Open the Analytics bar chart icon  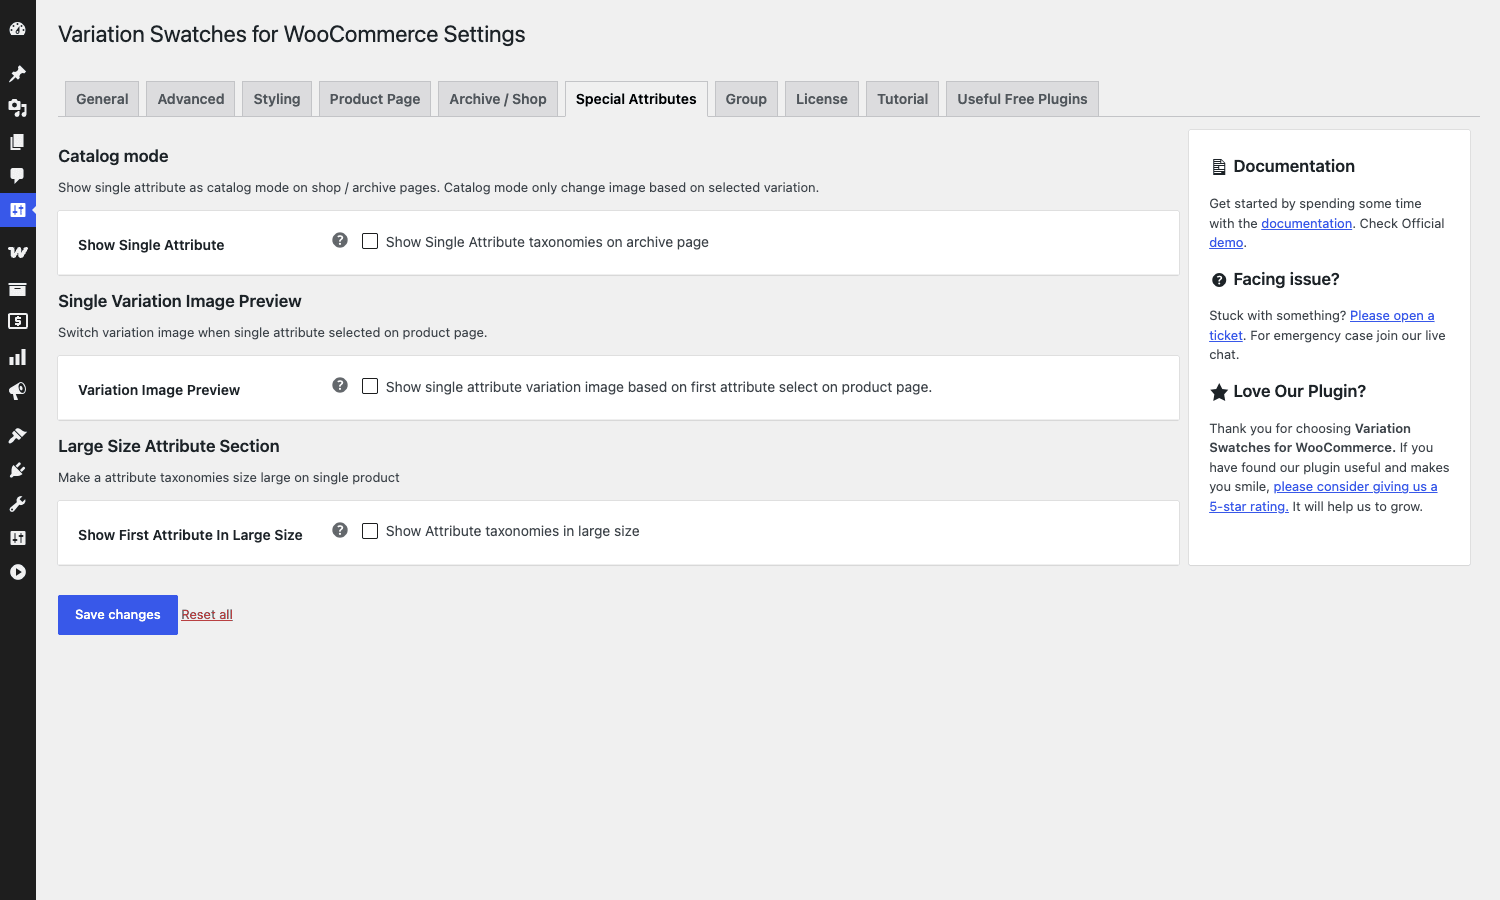tap(17, 357)
